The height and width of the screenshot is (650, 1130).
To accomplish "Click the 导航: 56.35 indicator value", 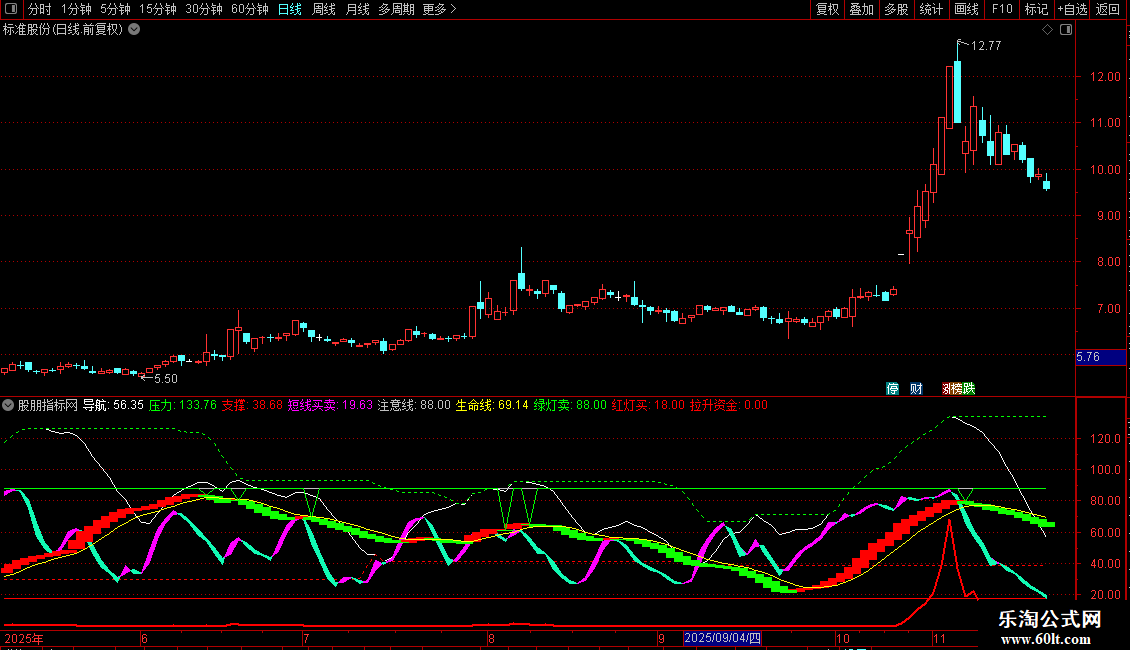I will (x=113, y=405).
